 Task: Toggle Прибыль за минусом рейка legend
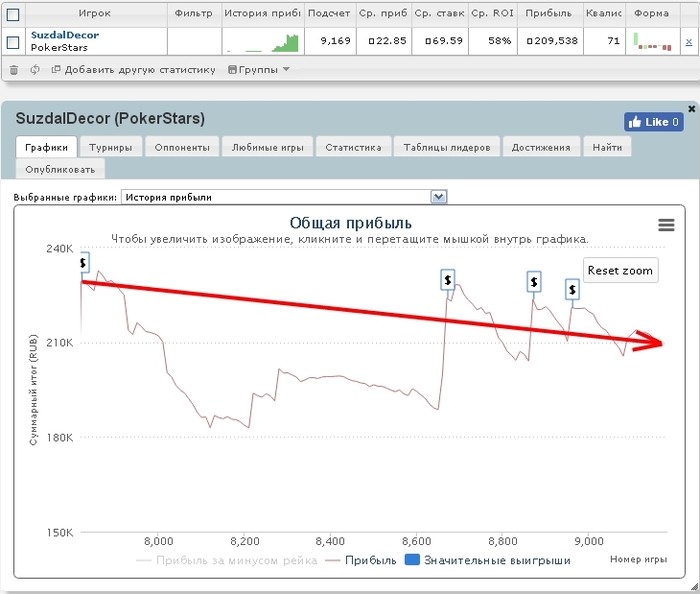[x=227, y=561]
